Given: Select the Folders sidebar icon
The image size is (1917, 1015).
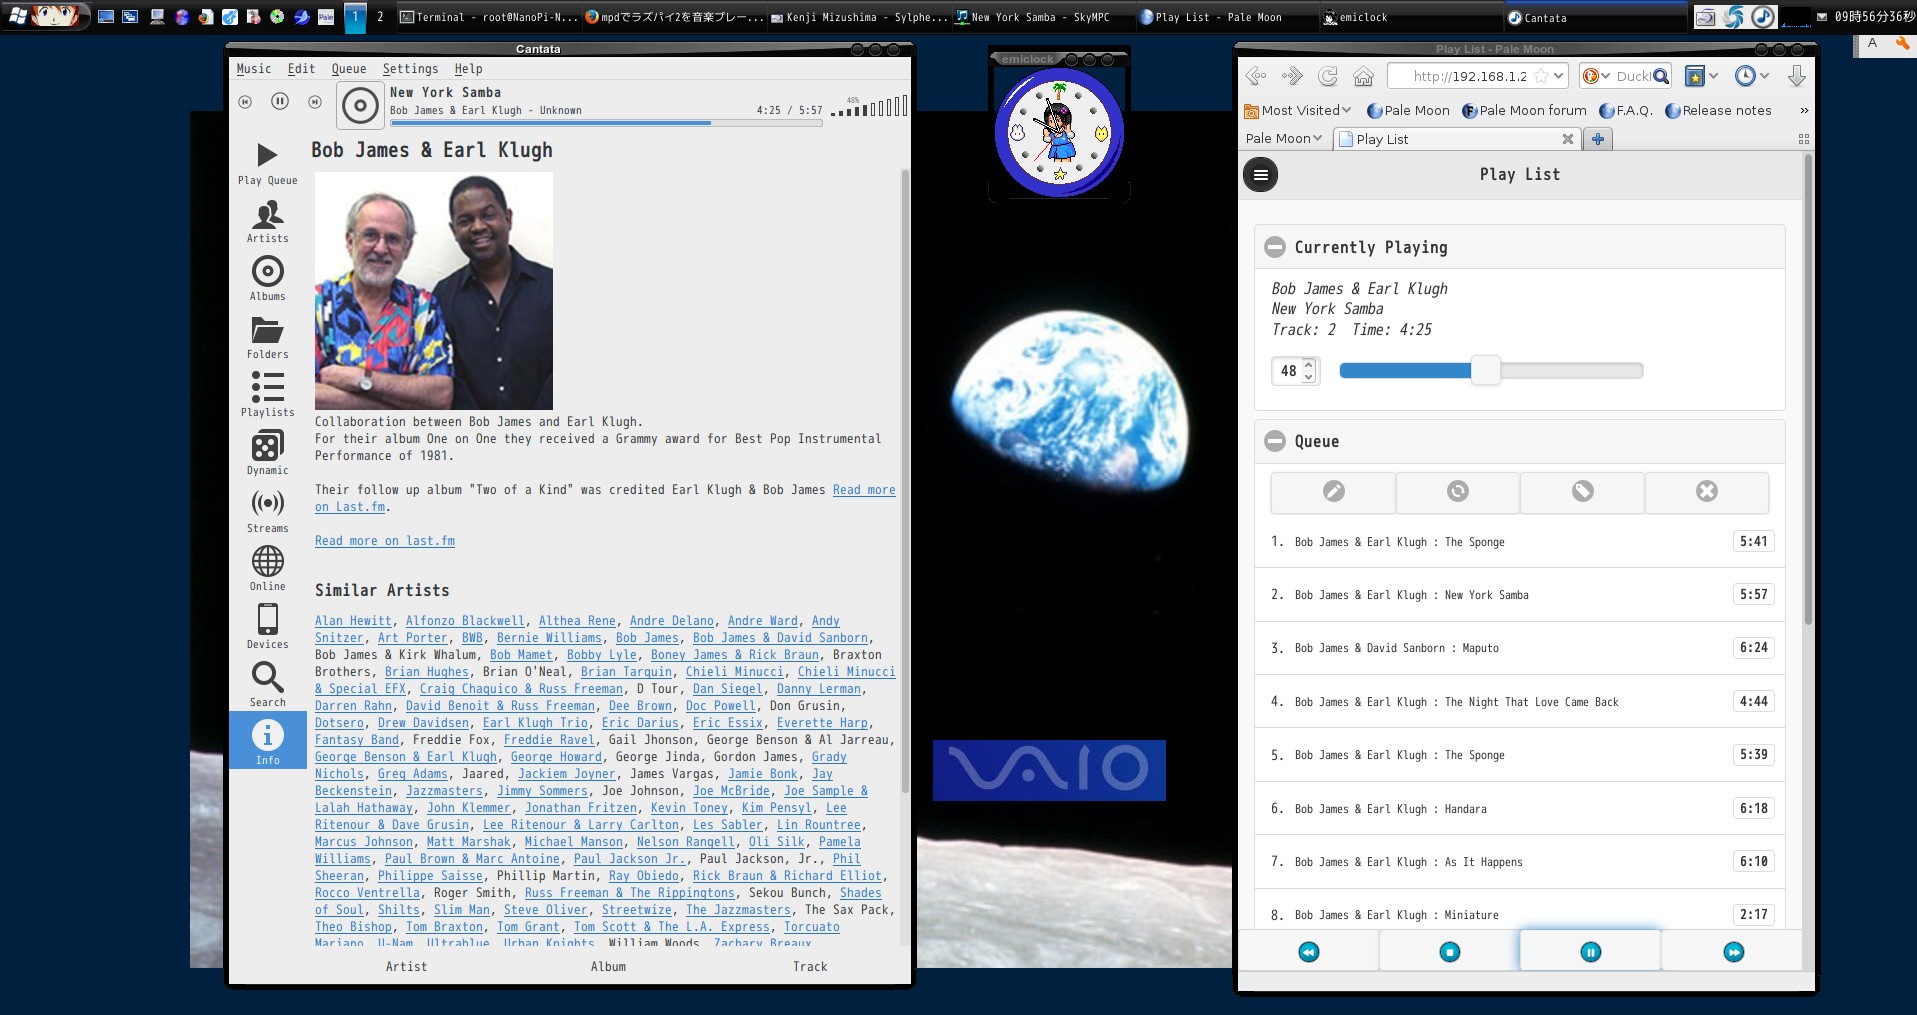Looking at the screenshot, I should [x=267, y=336].
